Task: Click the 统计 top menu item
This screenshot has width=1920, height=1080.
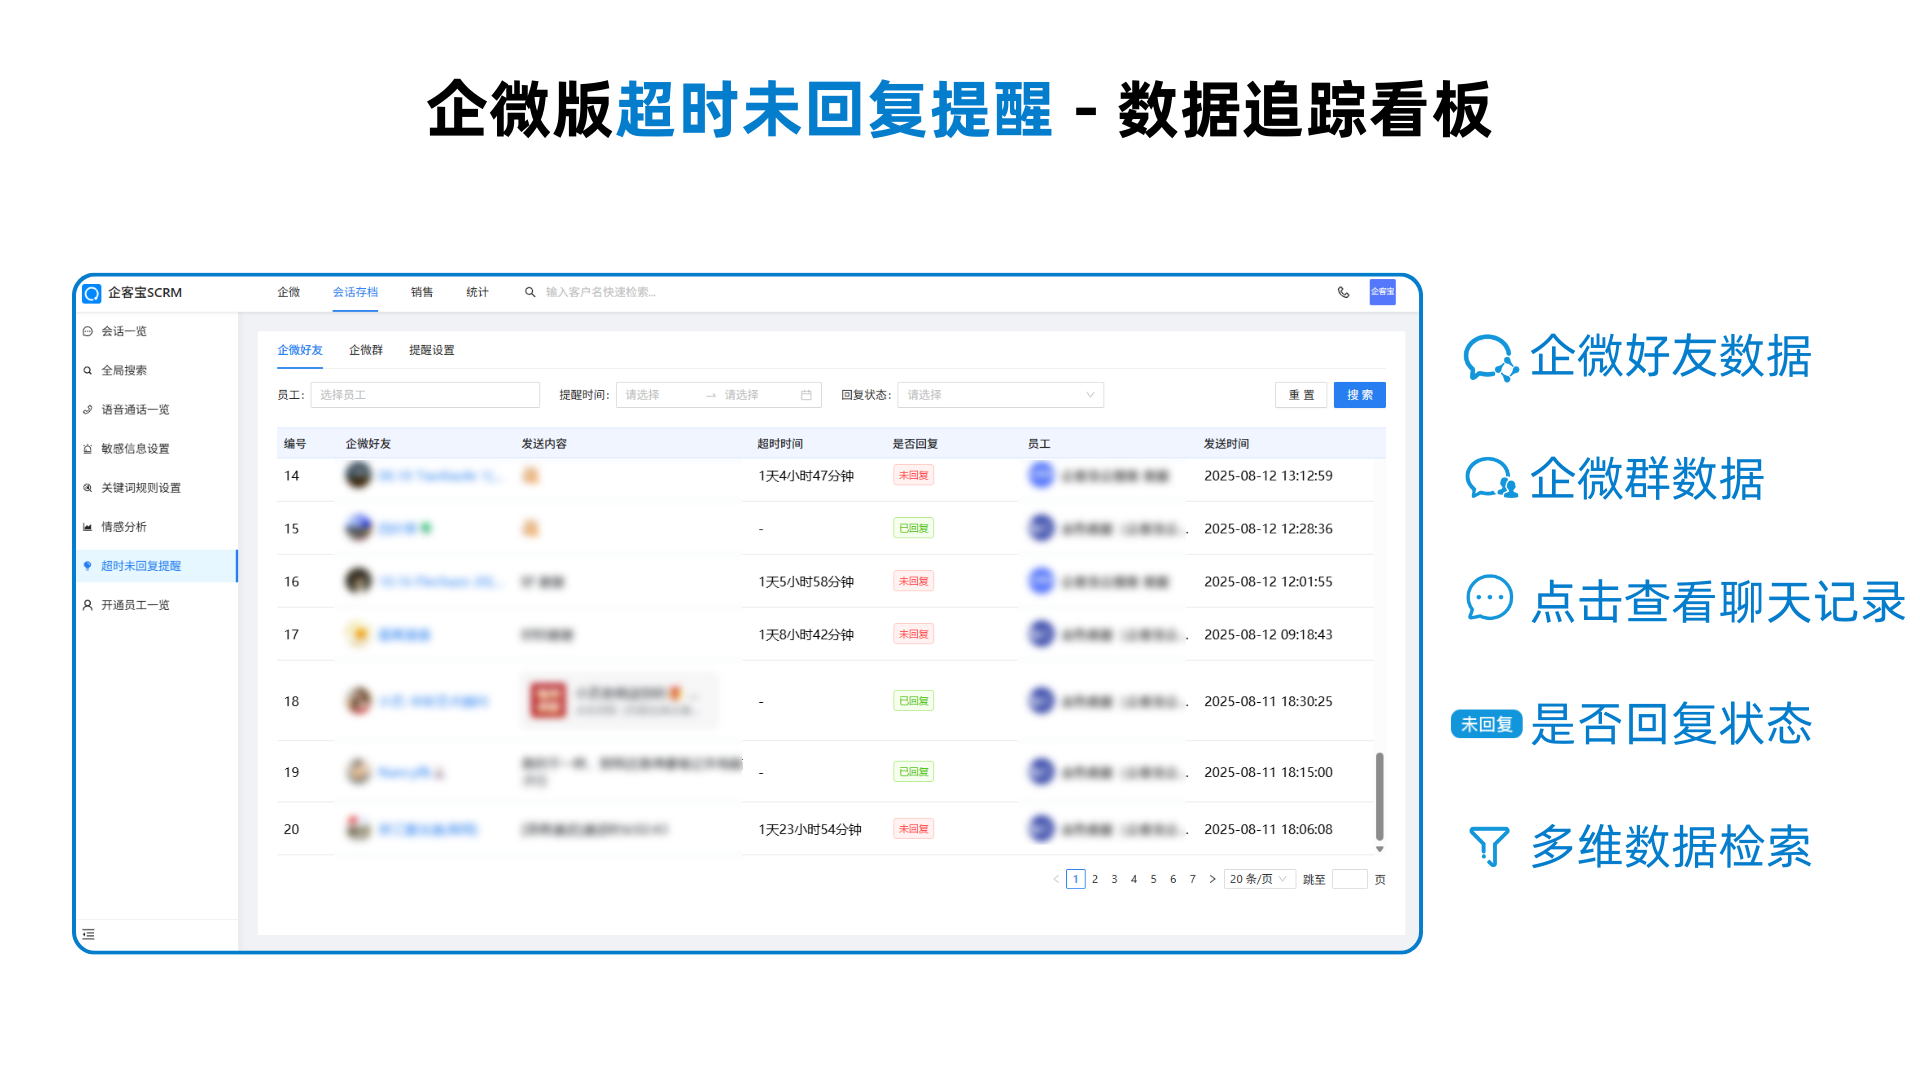Action: pyautogui.click(x=477, y=292)
